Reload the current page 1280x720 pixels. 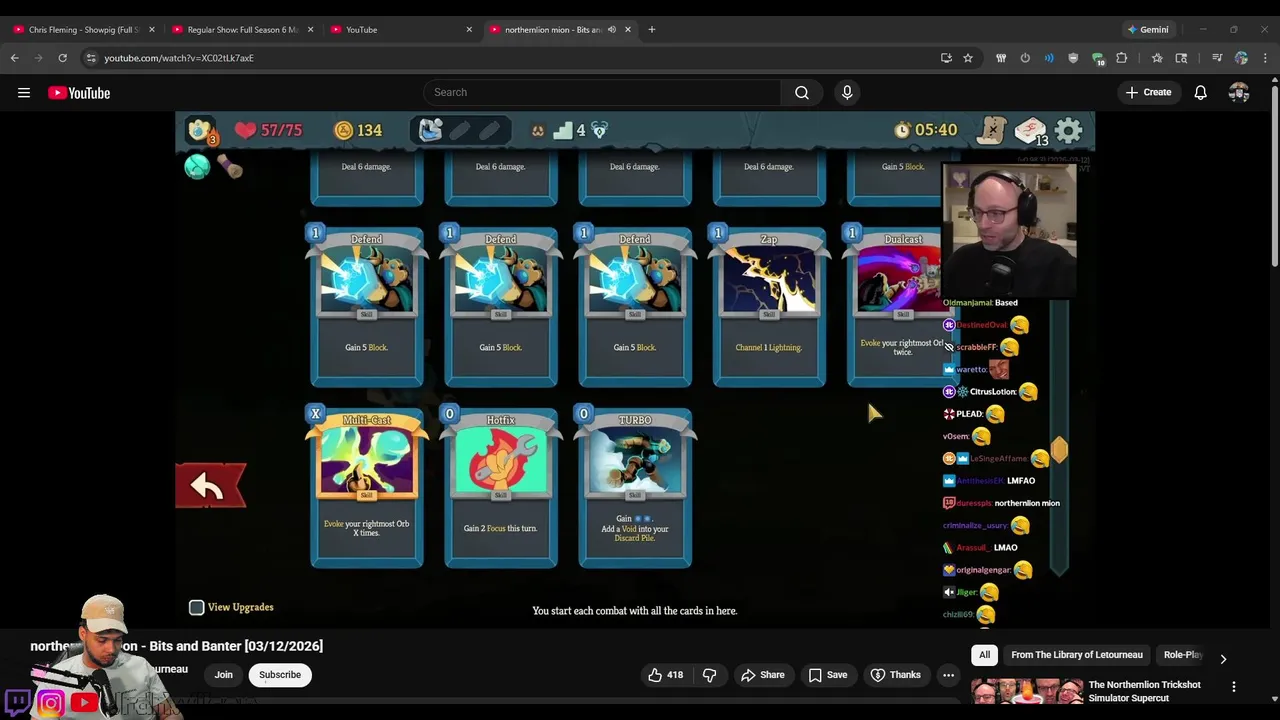(63, 58)
